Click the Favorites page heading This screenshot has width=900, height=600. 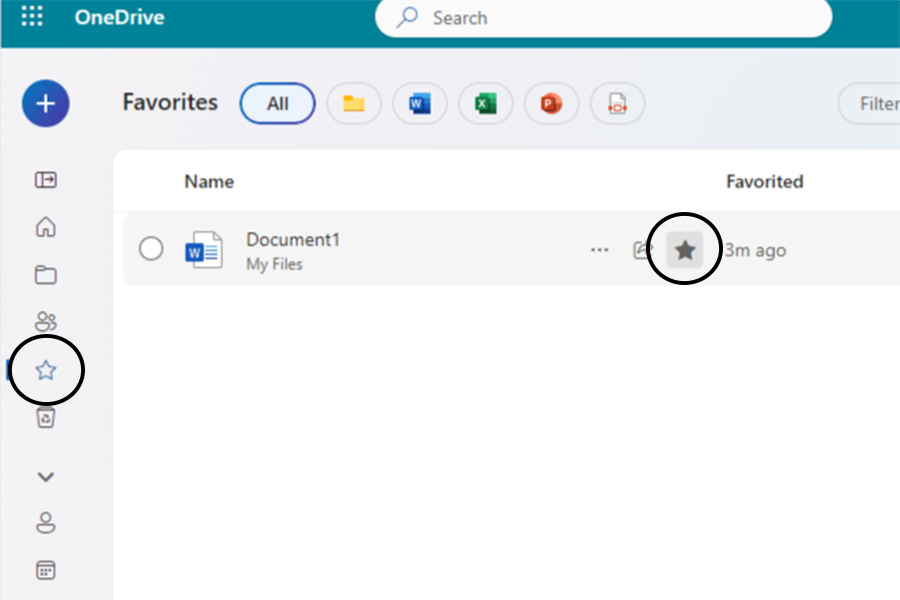point(170,102)
